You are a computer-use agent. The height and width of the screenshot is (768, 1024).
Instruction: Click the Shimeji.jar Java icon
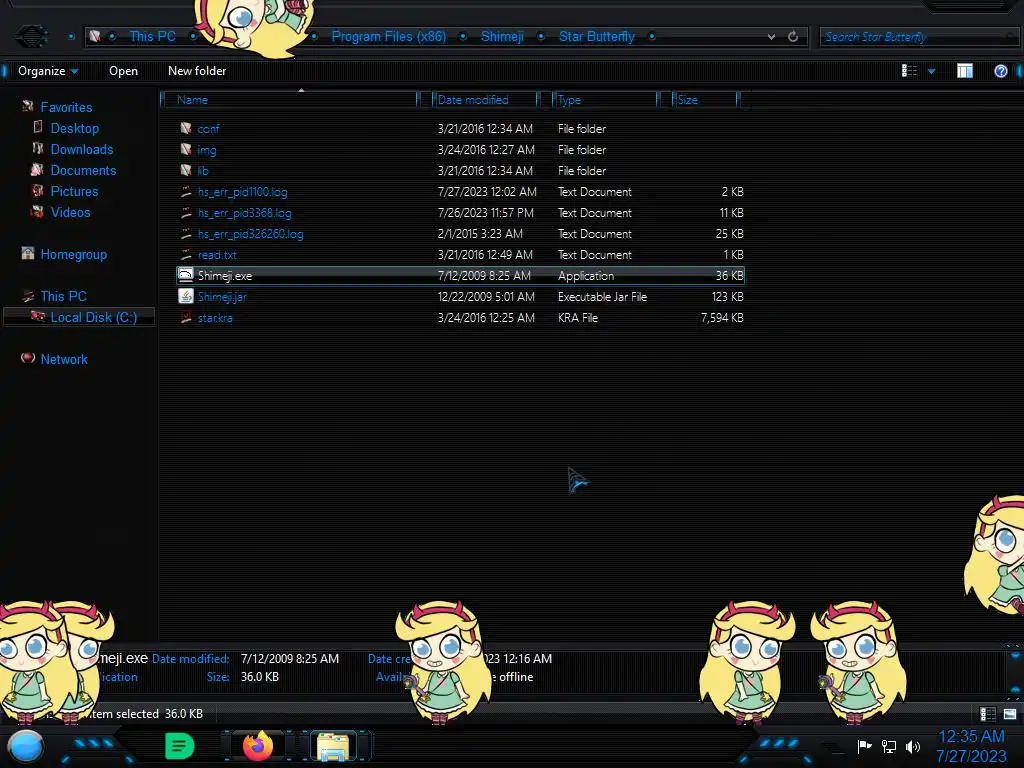click(186, 296)
